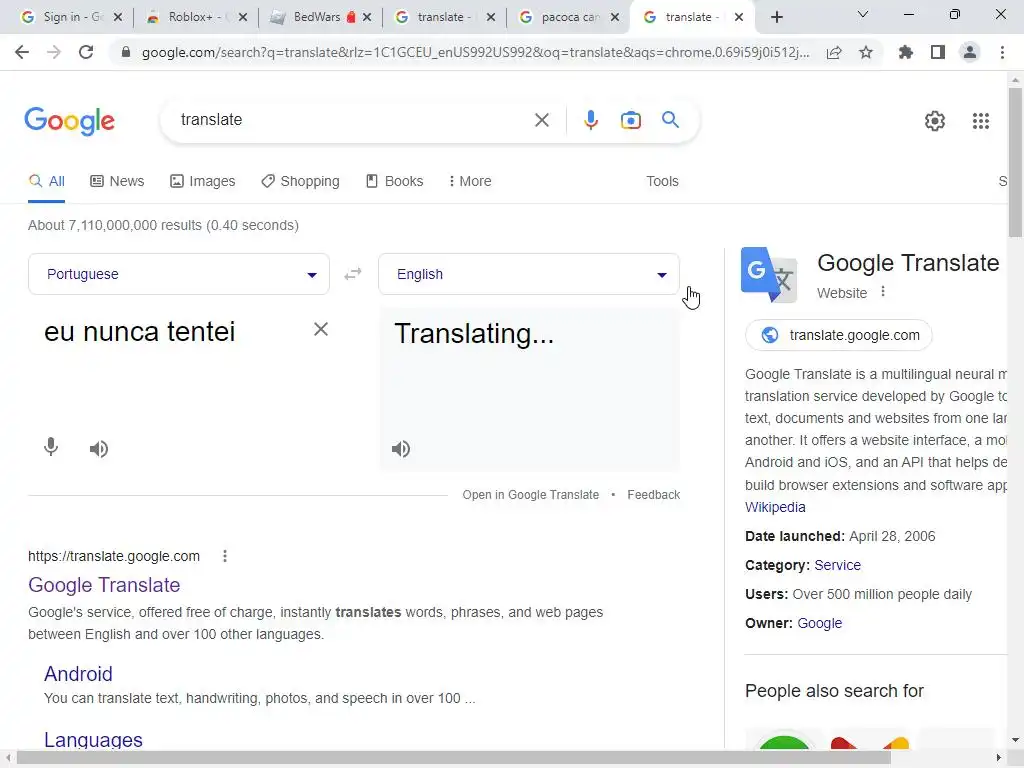Click the source text area 'eu nunca tentei'
The image size is (1024, 768).
(139, 332)
